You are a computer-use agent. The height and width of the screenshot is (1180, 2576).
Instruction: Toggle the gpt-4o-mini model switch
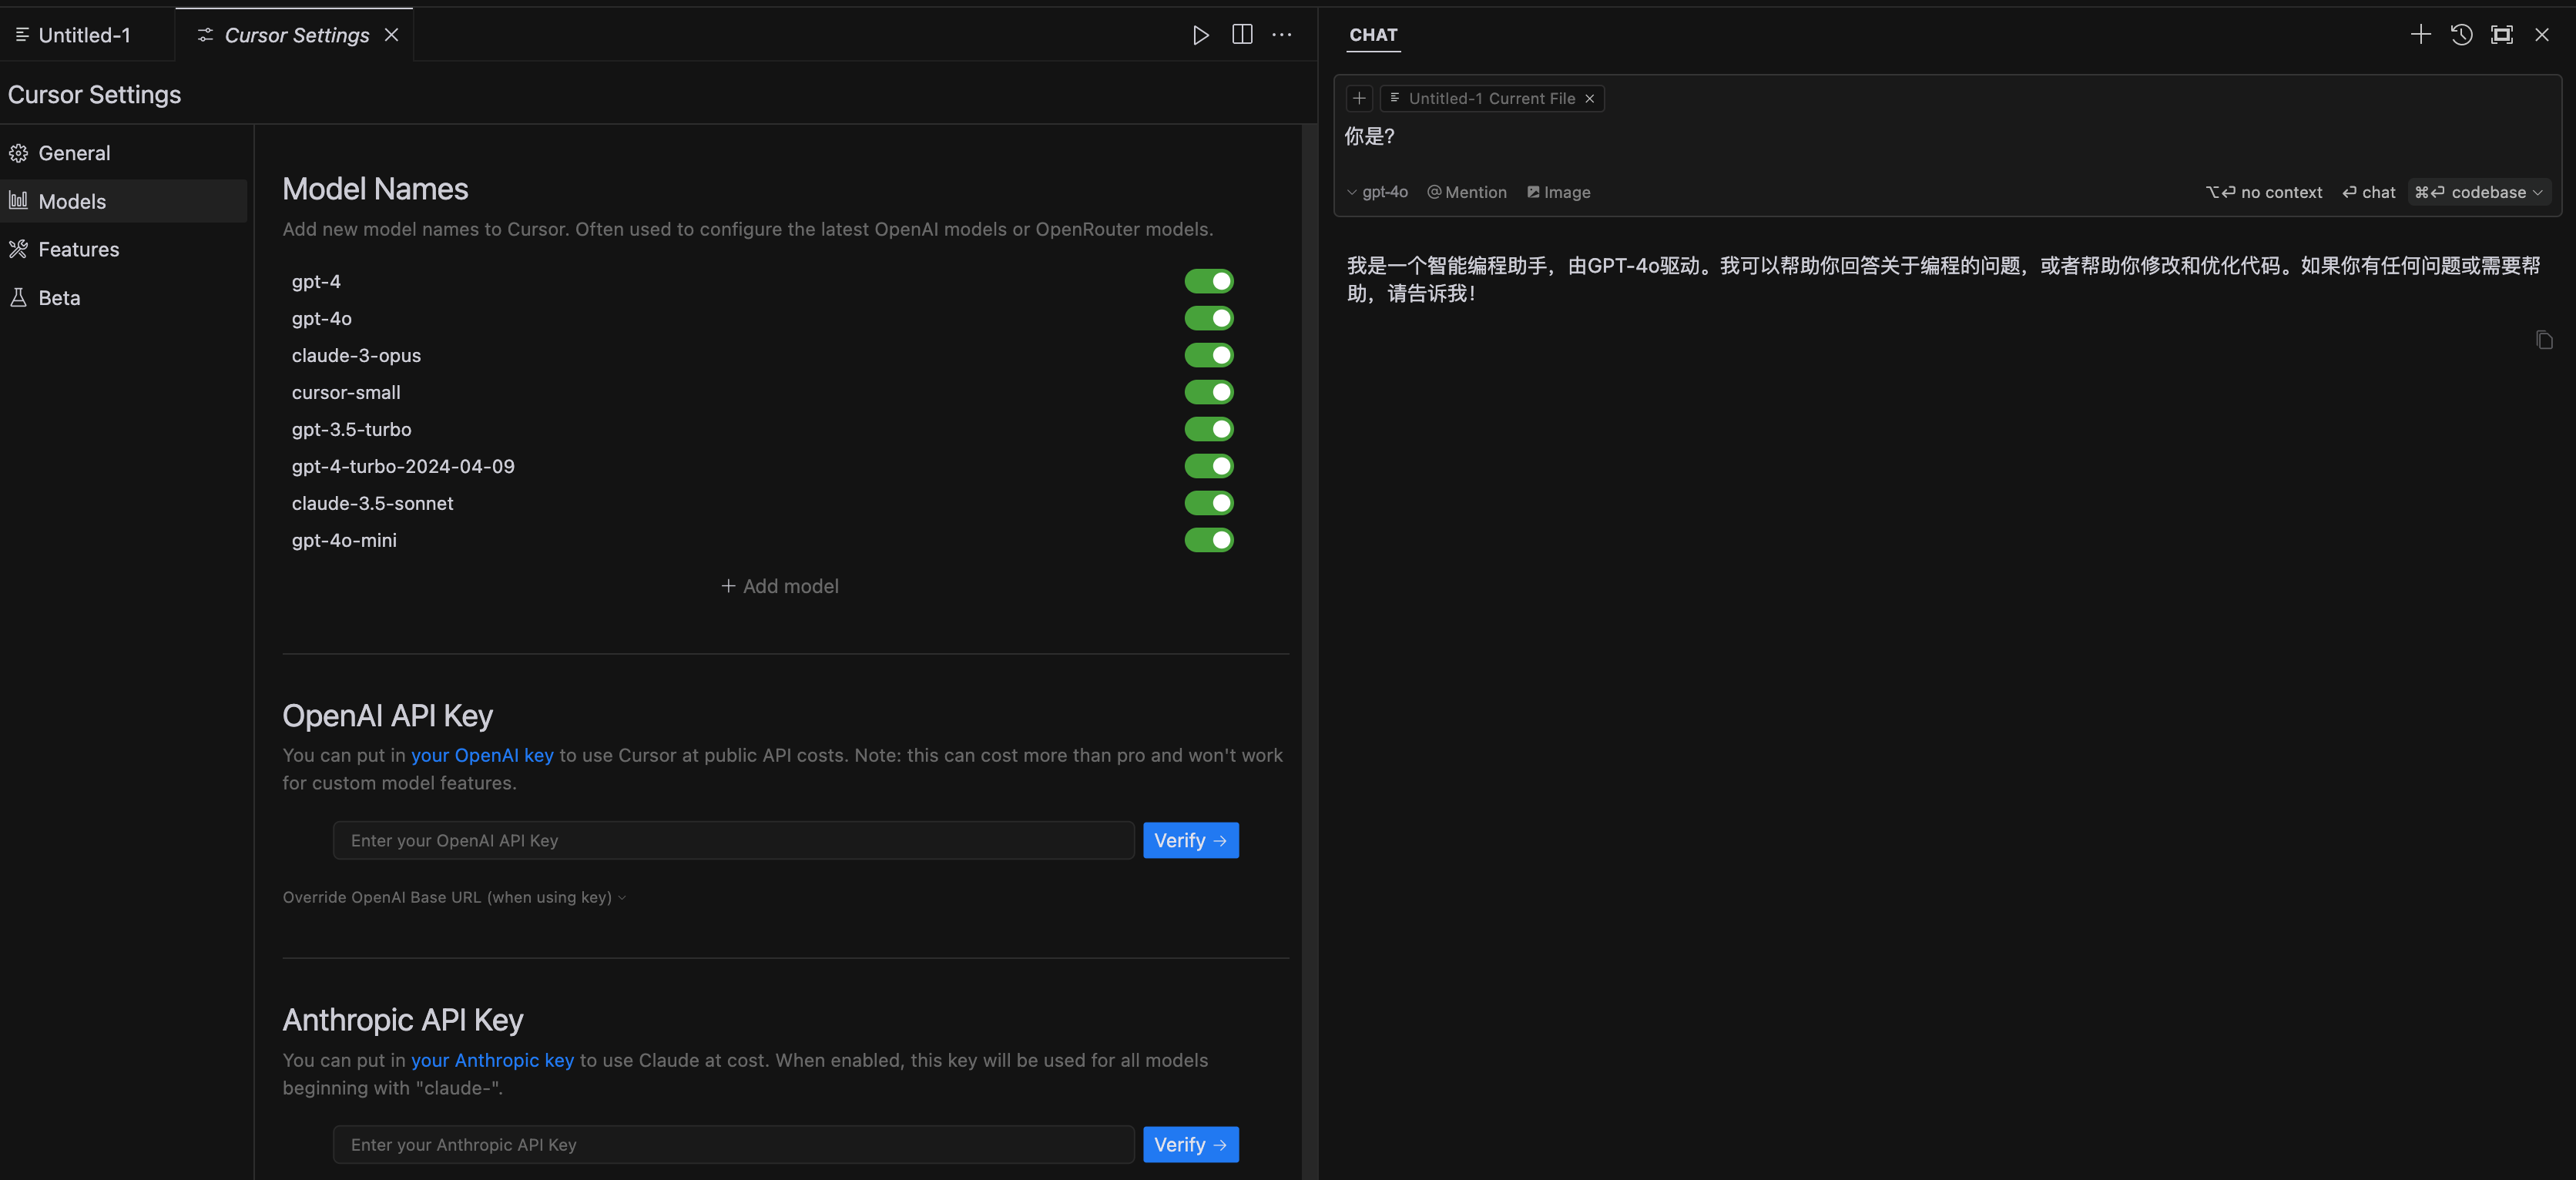pyautogui.click(x=1209, y=540)
